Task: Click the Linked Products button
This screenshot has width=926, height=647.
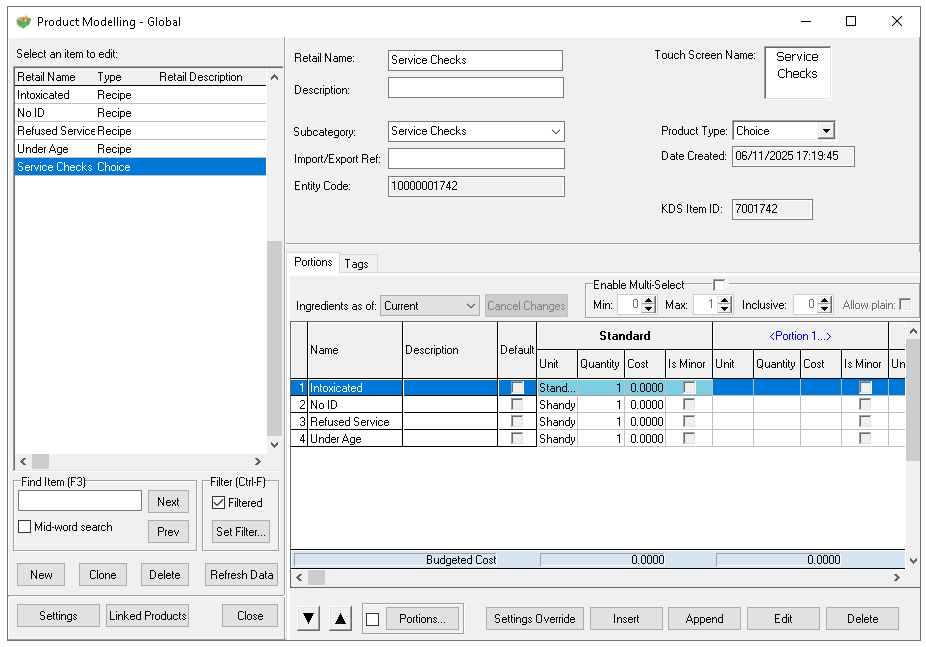Action: (148, 616)
